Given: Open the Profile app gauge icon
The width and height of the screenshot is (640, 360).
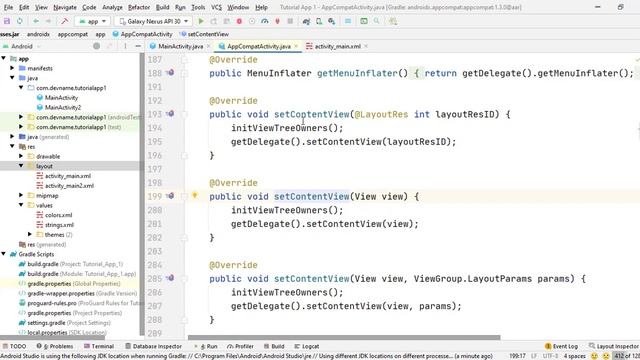Looking at the screenshot, I should (264, 21).
